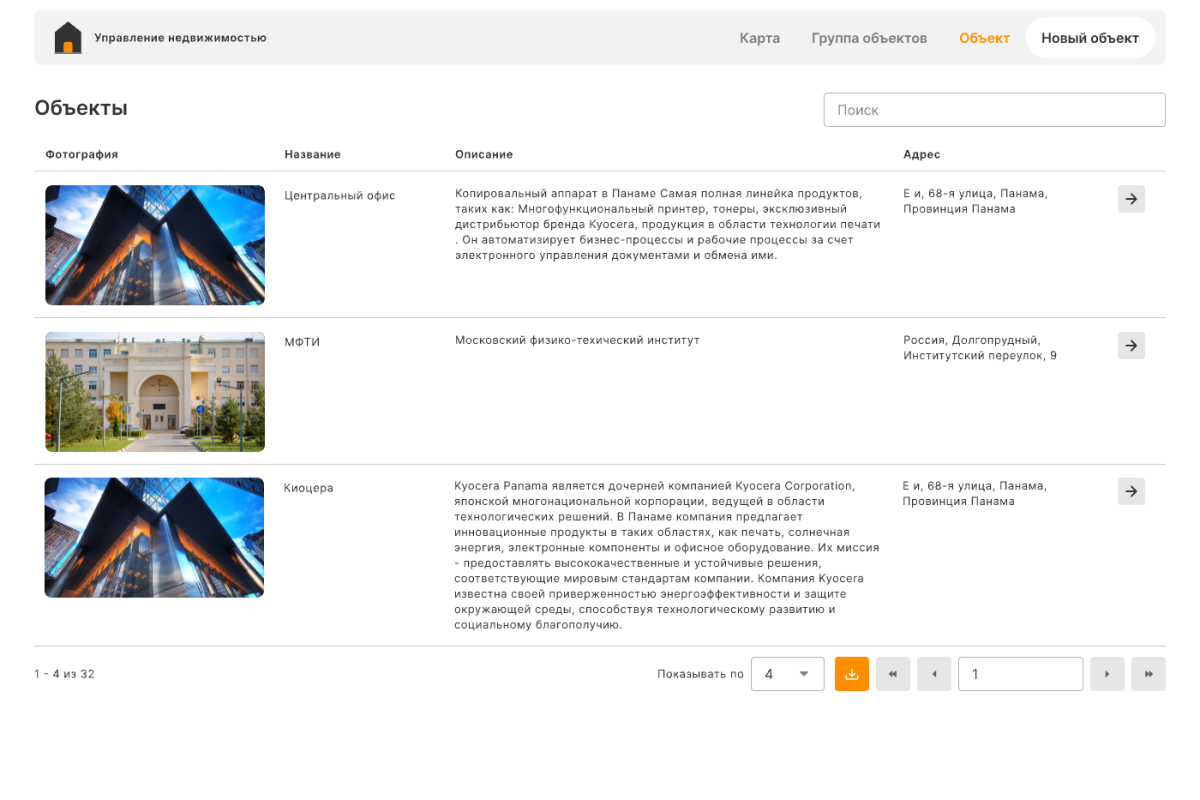Go to first page of results
1200x800 pixels.
[x=893, y=674]
